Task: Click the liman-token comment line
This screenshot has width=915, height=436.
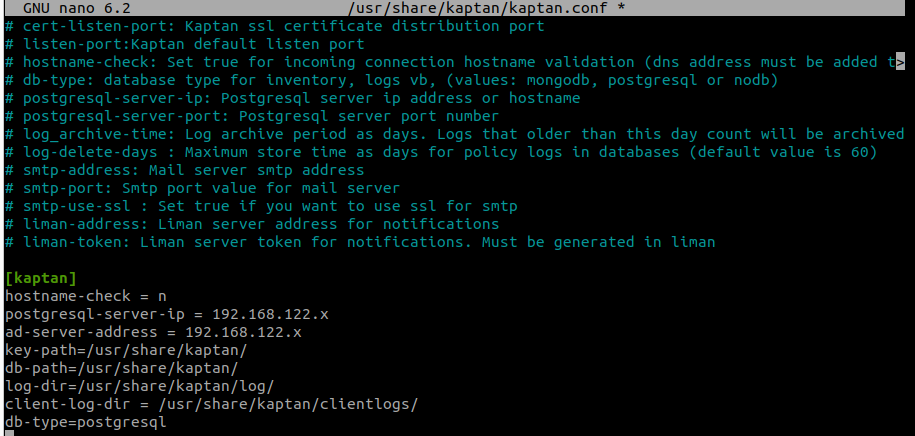Action: (x=360, y=242)
